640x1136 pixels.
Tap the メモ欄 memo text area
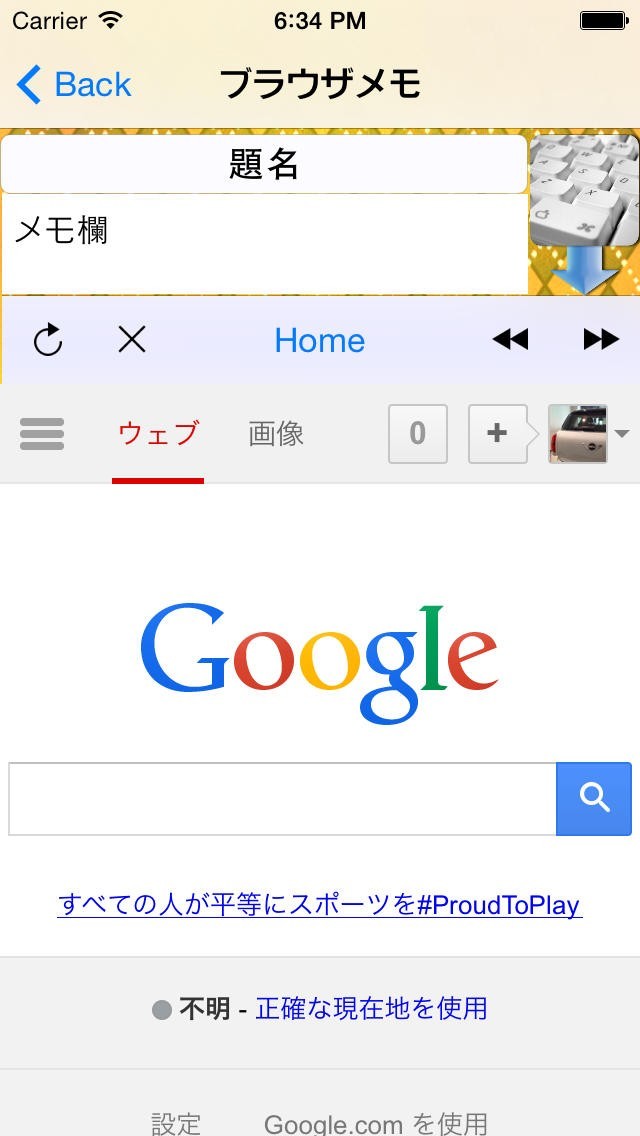tap(264, 244)
